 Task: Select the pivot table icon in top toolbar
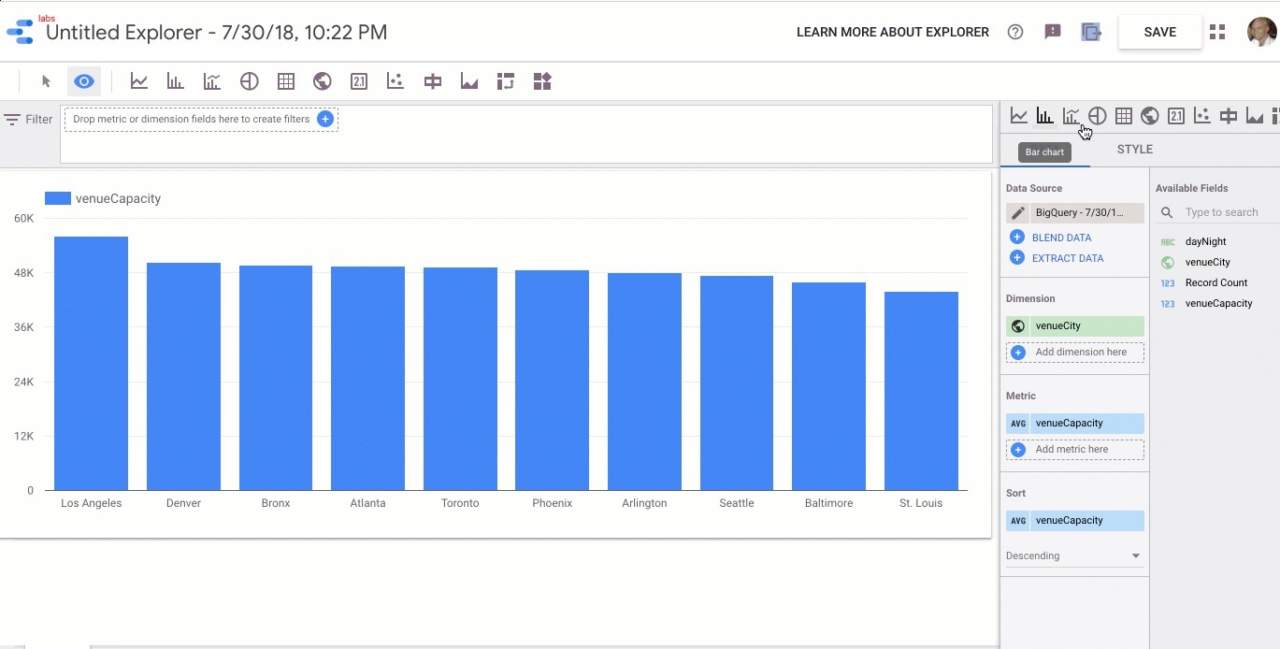(x=505, y=82)
